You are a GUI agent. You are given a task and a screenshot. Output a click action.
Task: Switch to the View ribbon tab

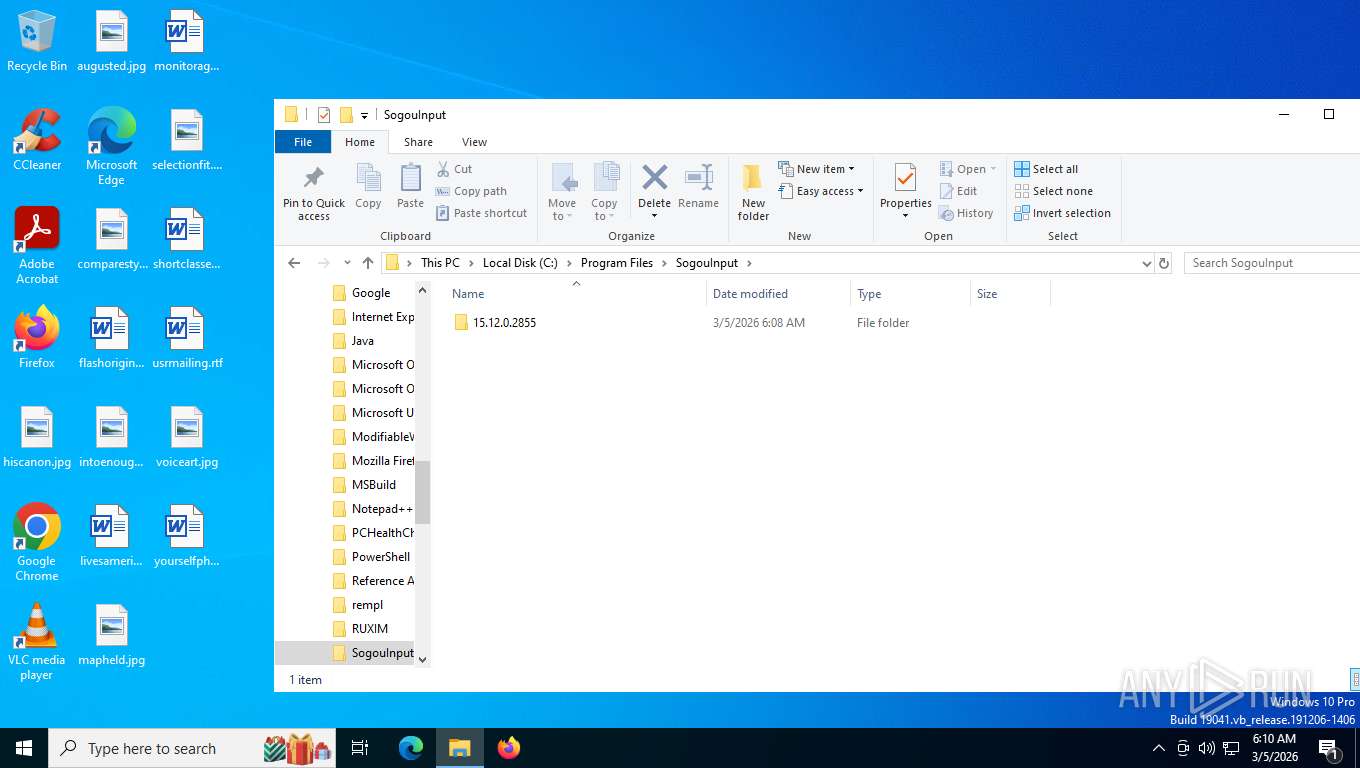[x=474, y=142]
